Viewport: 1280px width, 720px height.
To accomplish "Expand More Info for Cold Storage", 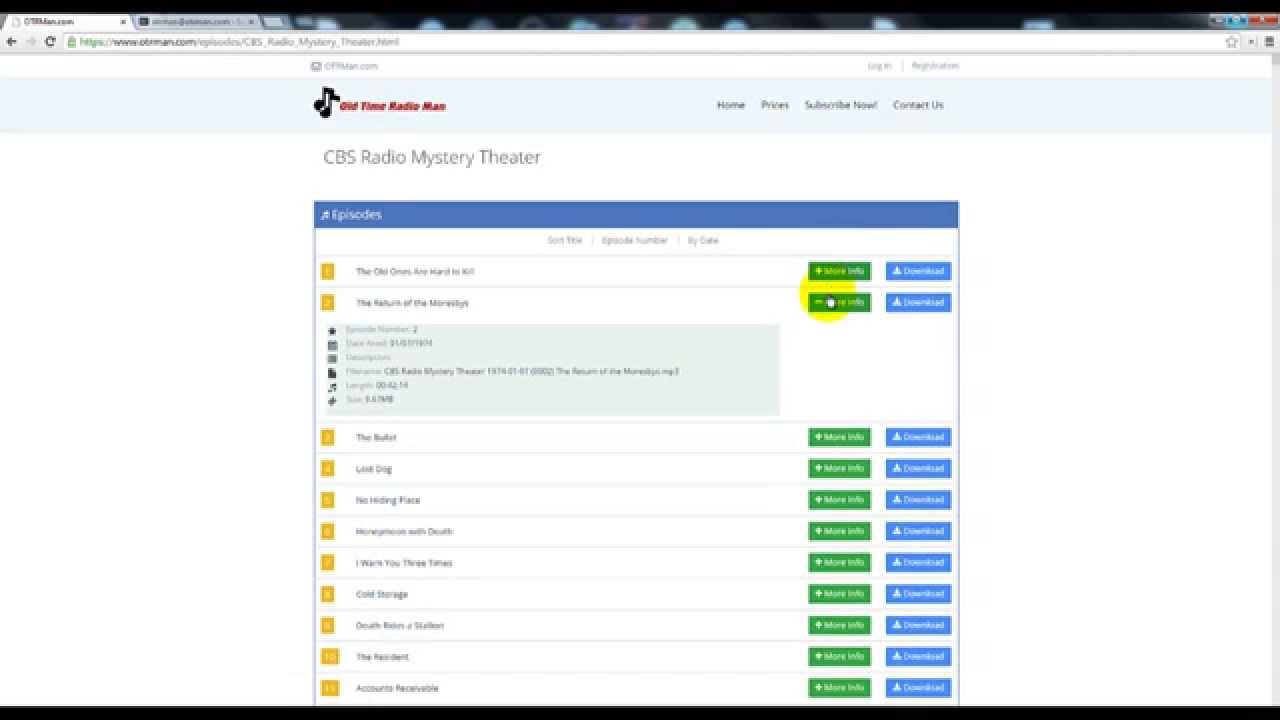I will pyautogui.click(x=839, y=593).
